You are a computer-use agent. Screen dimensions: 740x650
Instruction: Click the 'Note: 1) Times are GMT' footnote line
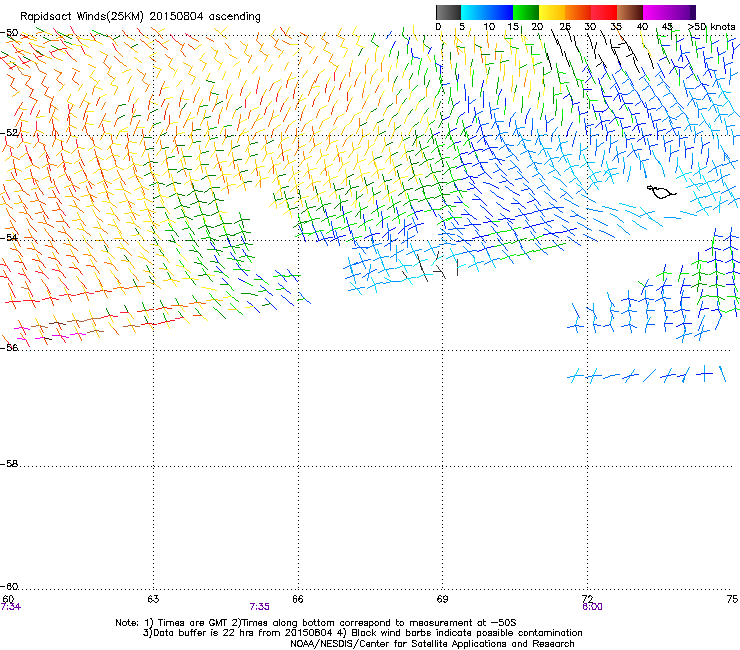point(316,623)
